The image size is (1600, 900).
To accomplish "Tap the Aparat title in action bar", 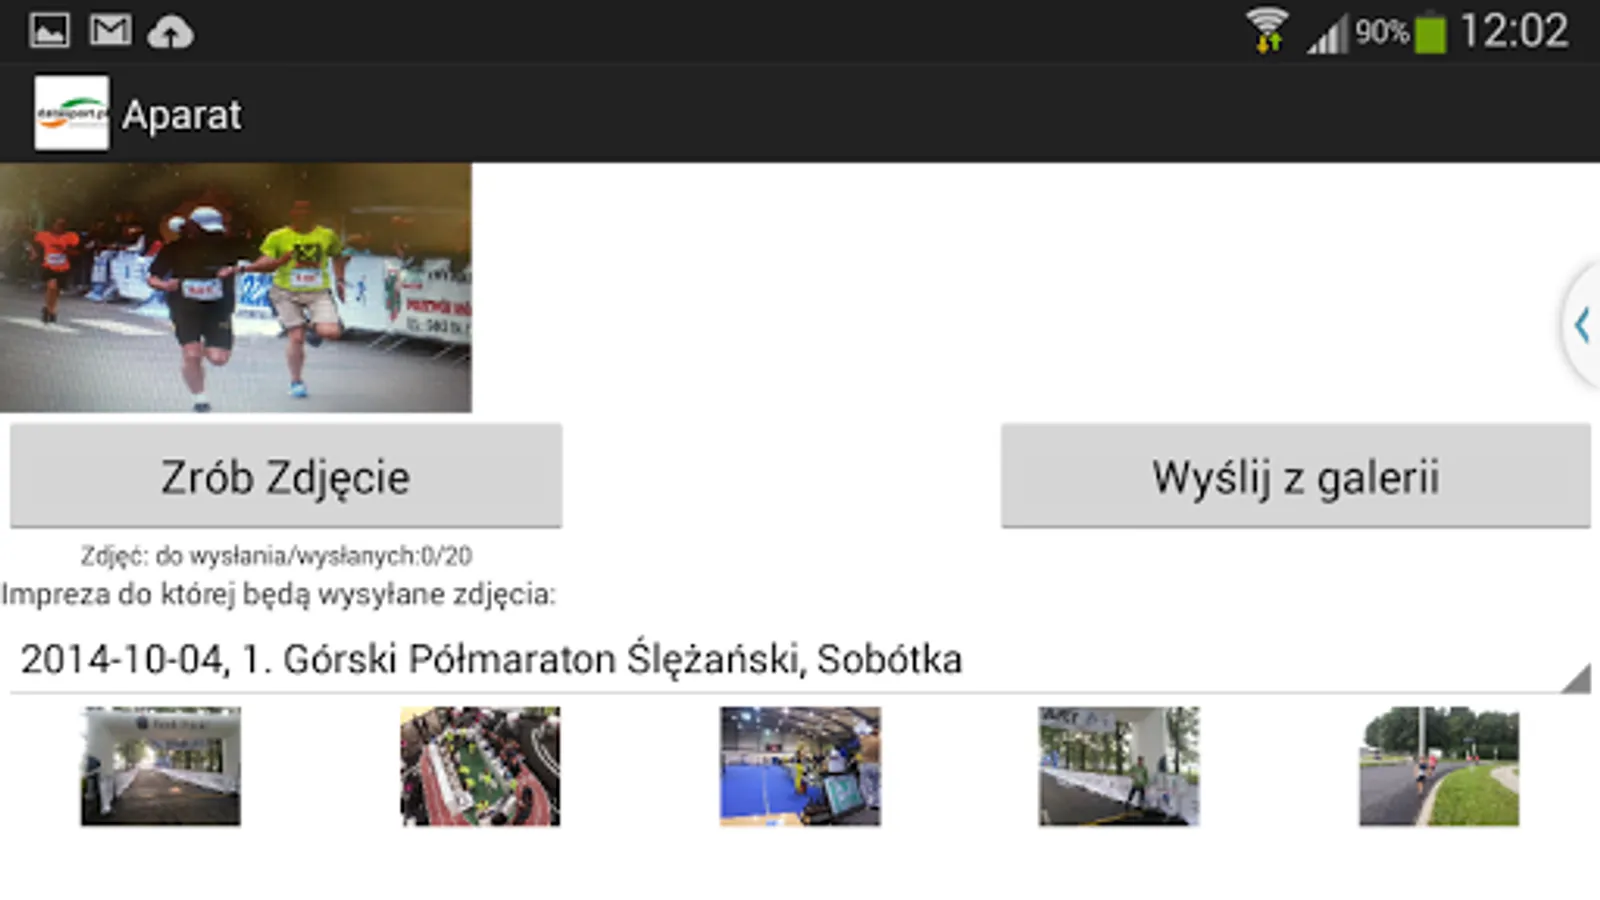I will coord(182,115).
